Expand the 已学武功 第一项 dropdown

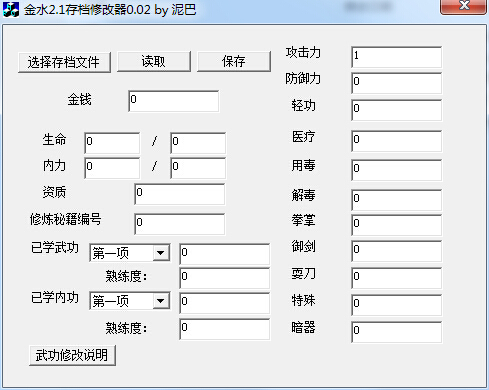[x=161, y=253]
